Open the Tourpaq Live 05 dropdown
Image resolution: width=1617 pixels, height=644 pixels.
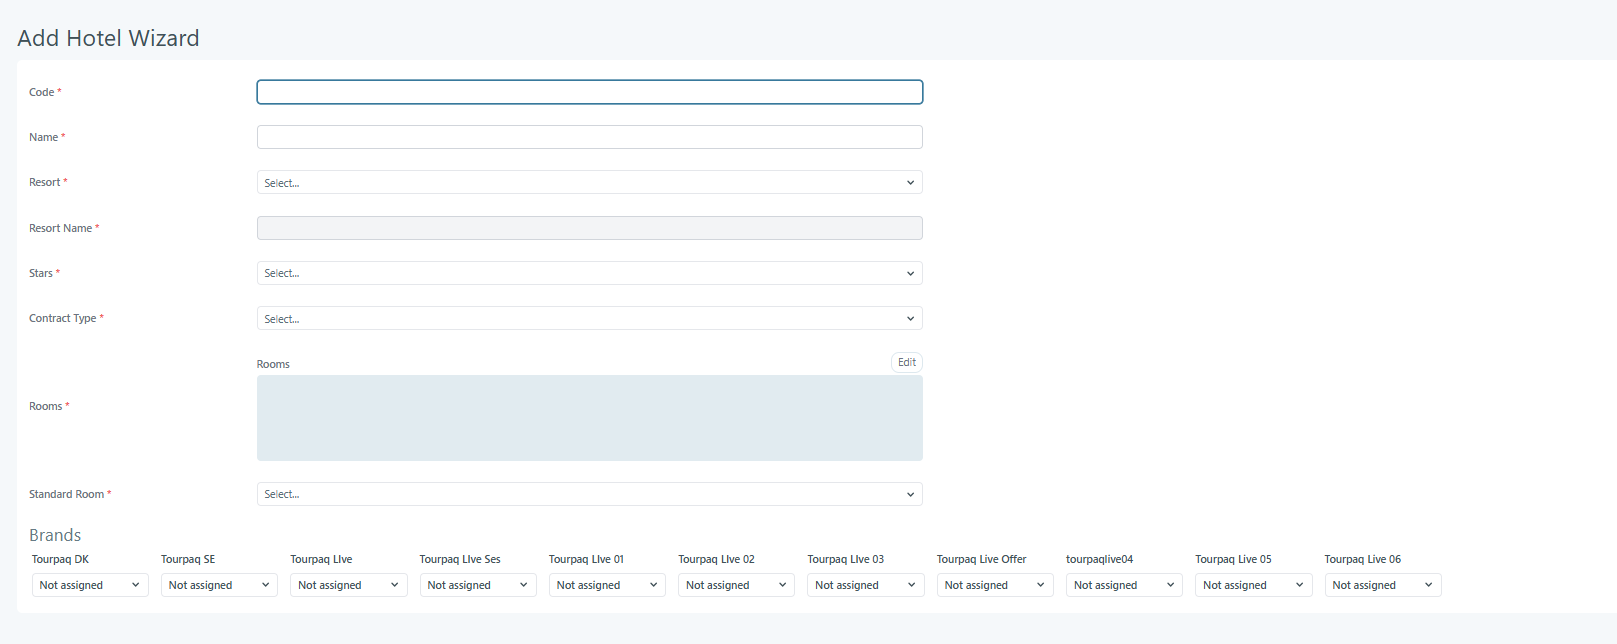(1253, 585)
